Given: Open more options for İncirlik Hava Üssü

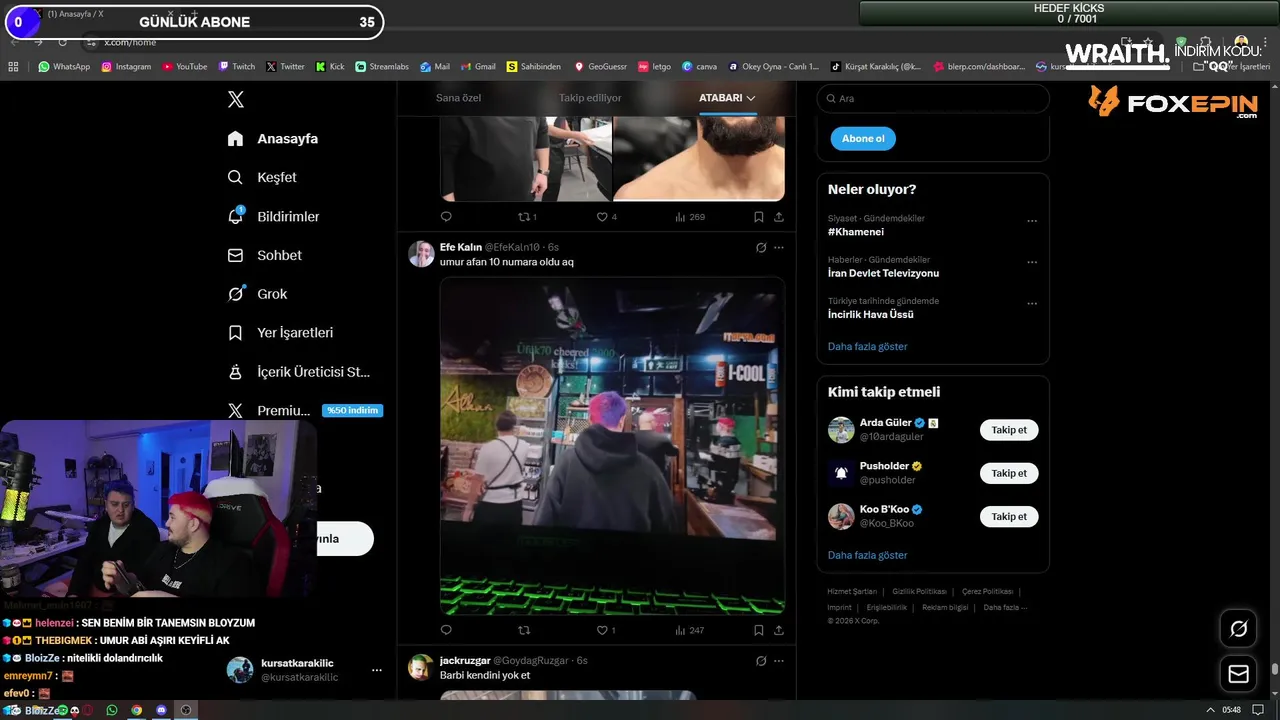Looking at the screenshot, I should coord(1032,303).
